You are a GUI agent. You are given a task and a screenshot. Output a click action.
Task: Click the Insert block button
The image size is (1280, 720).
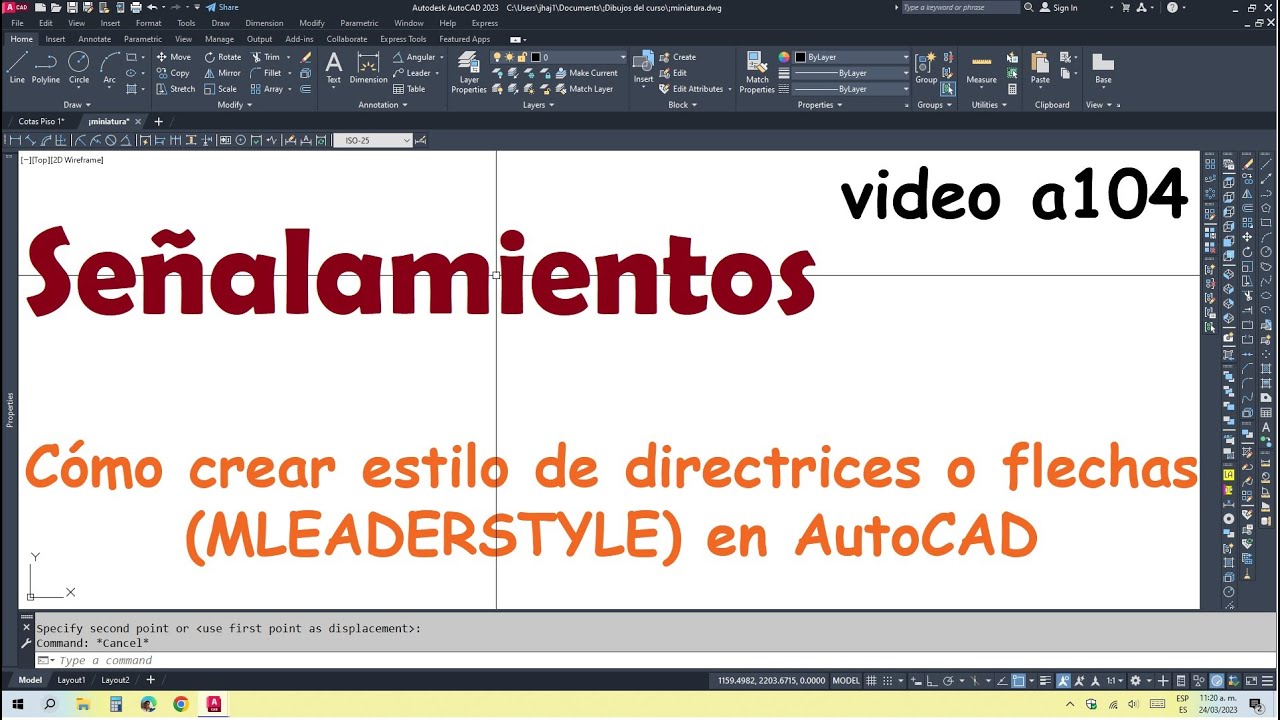point(643,68)
